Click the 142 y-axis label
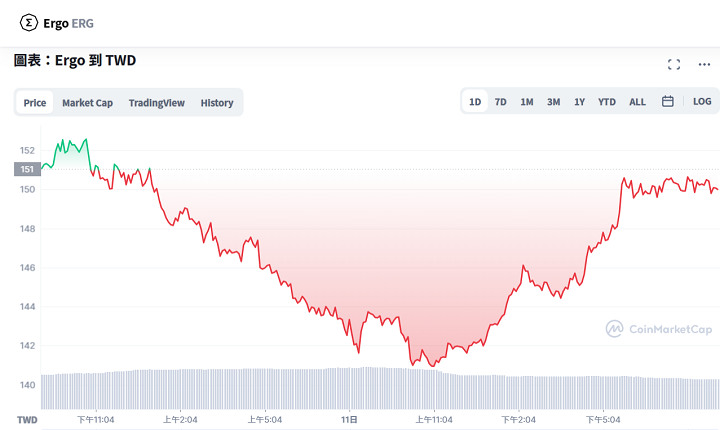The width and height of the screenshot is (720, 430). (27, 345)
